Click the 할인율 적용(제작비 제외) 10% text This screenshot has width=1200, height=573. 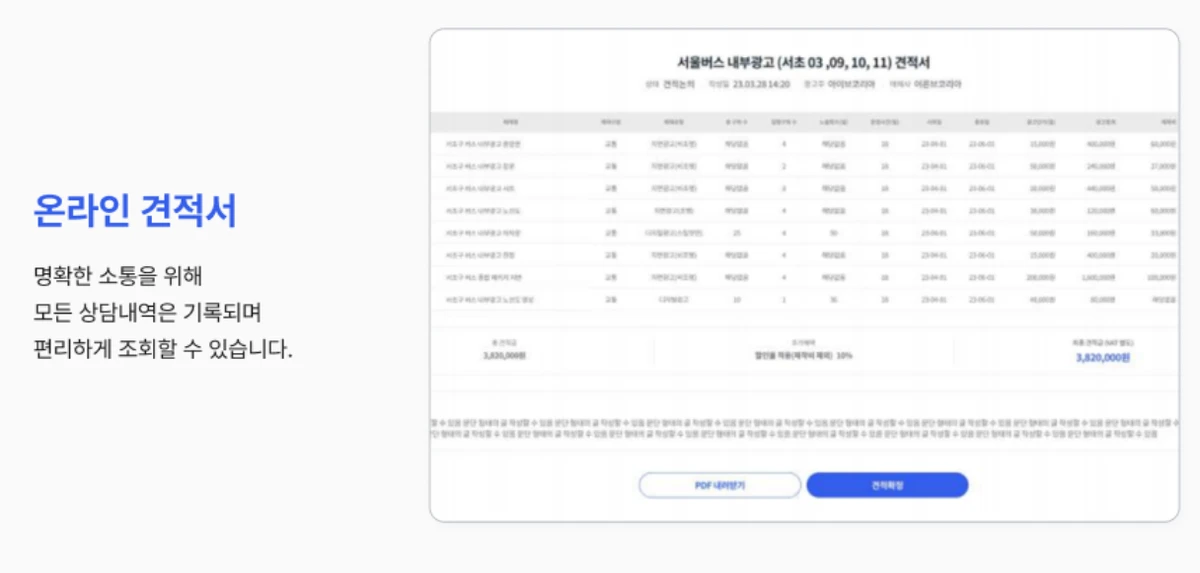(x=803, y=355)
